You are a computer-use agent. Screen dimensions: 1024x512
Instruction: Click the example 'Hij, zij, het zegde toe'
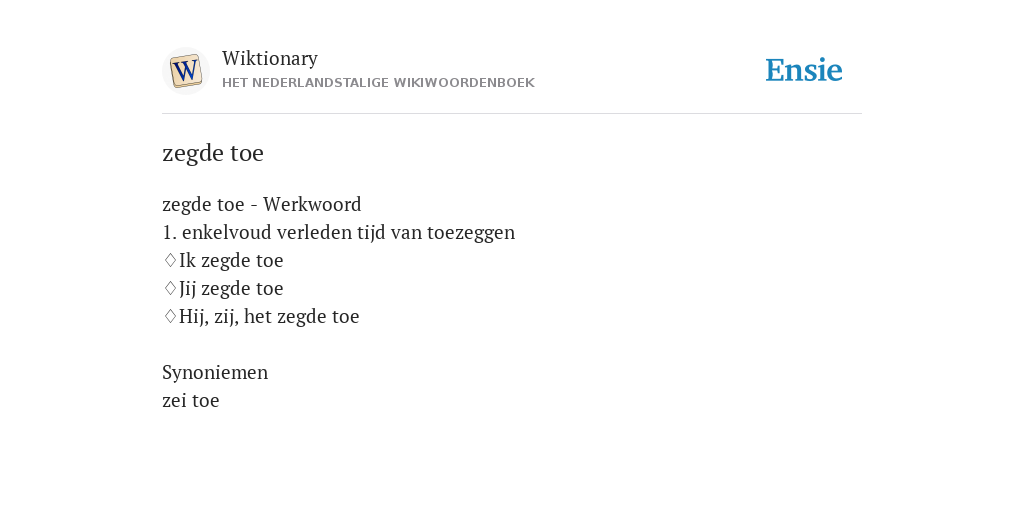[269, 317]
